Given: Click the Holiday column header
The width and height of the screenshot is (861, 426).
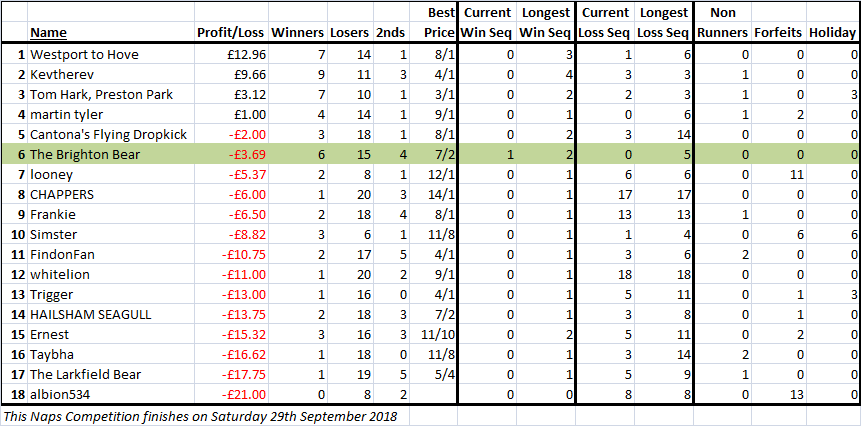Looking at the screenshot, I should [x=832, y=33].
